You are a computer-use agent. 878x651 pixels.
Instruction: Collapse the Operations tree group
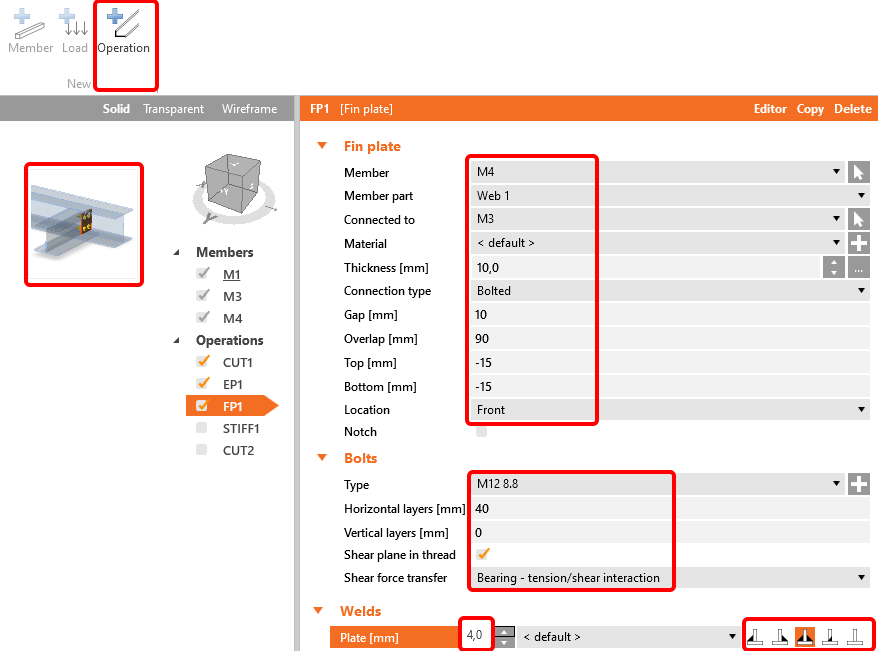pos(177,340)
